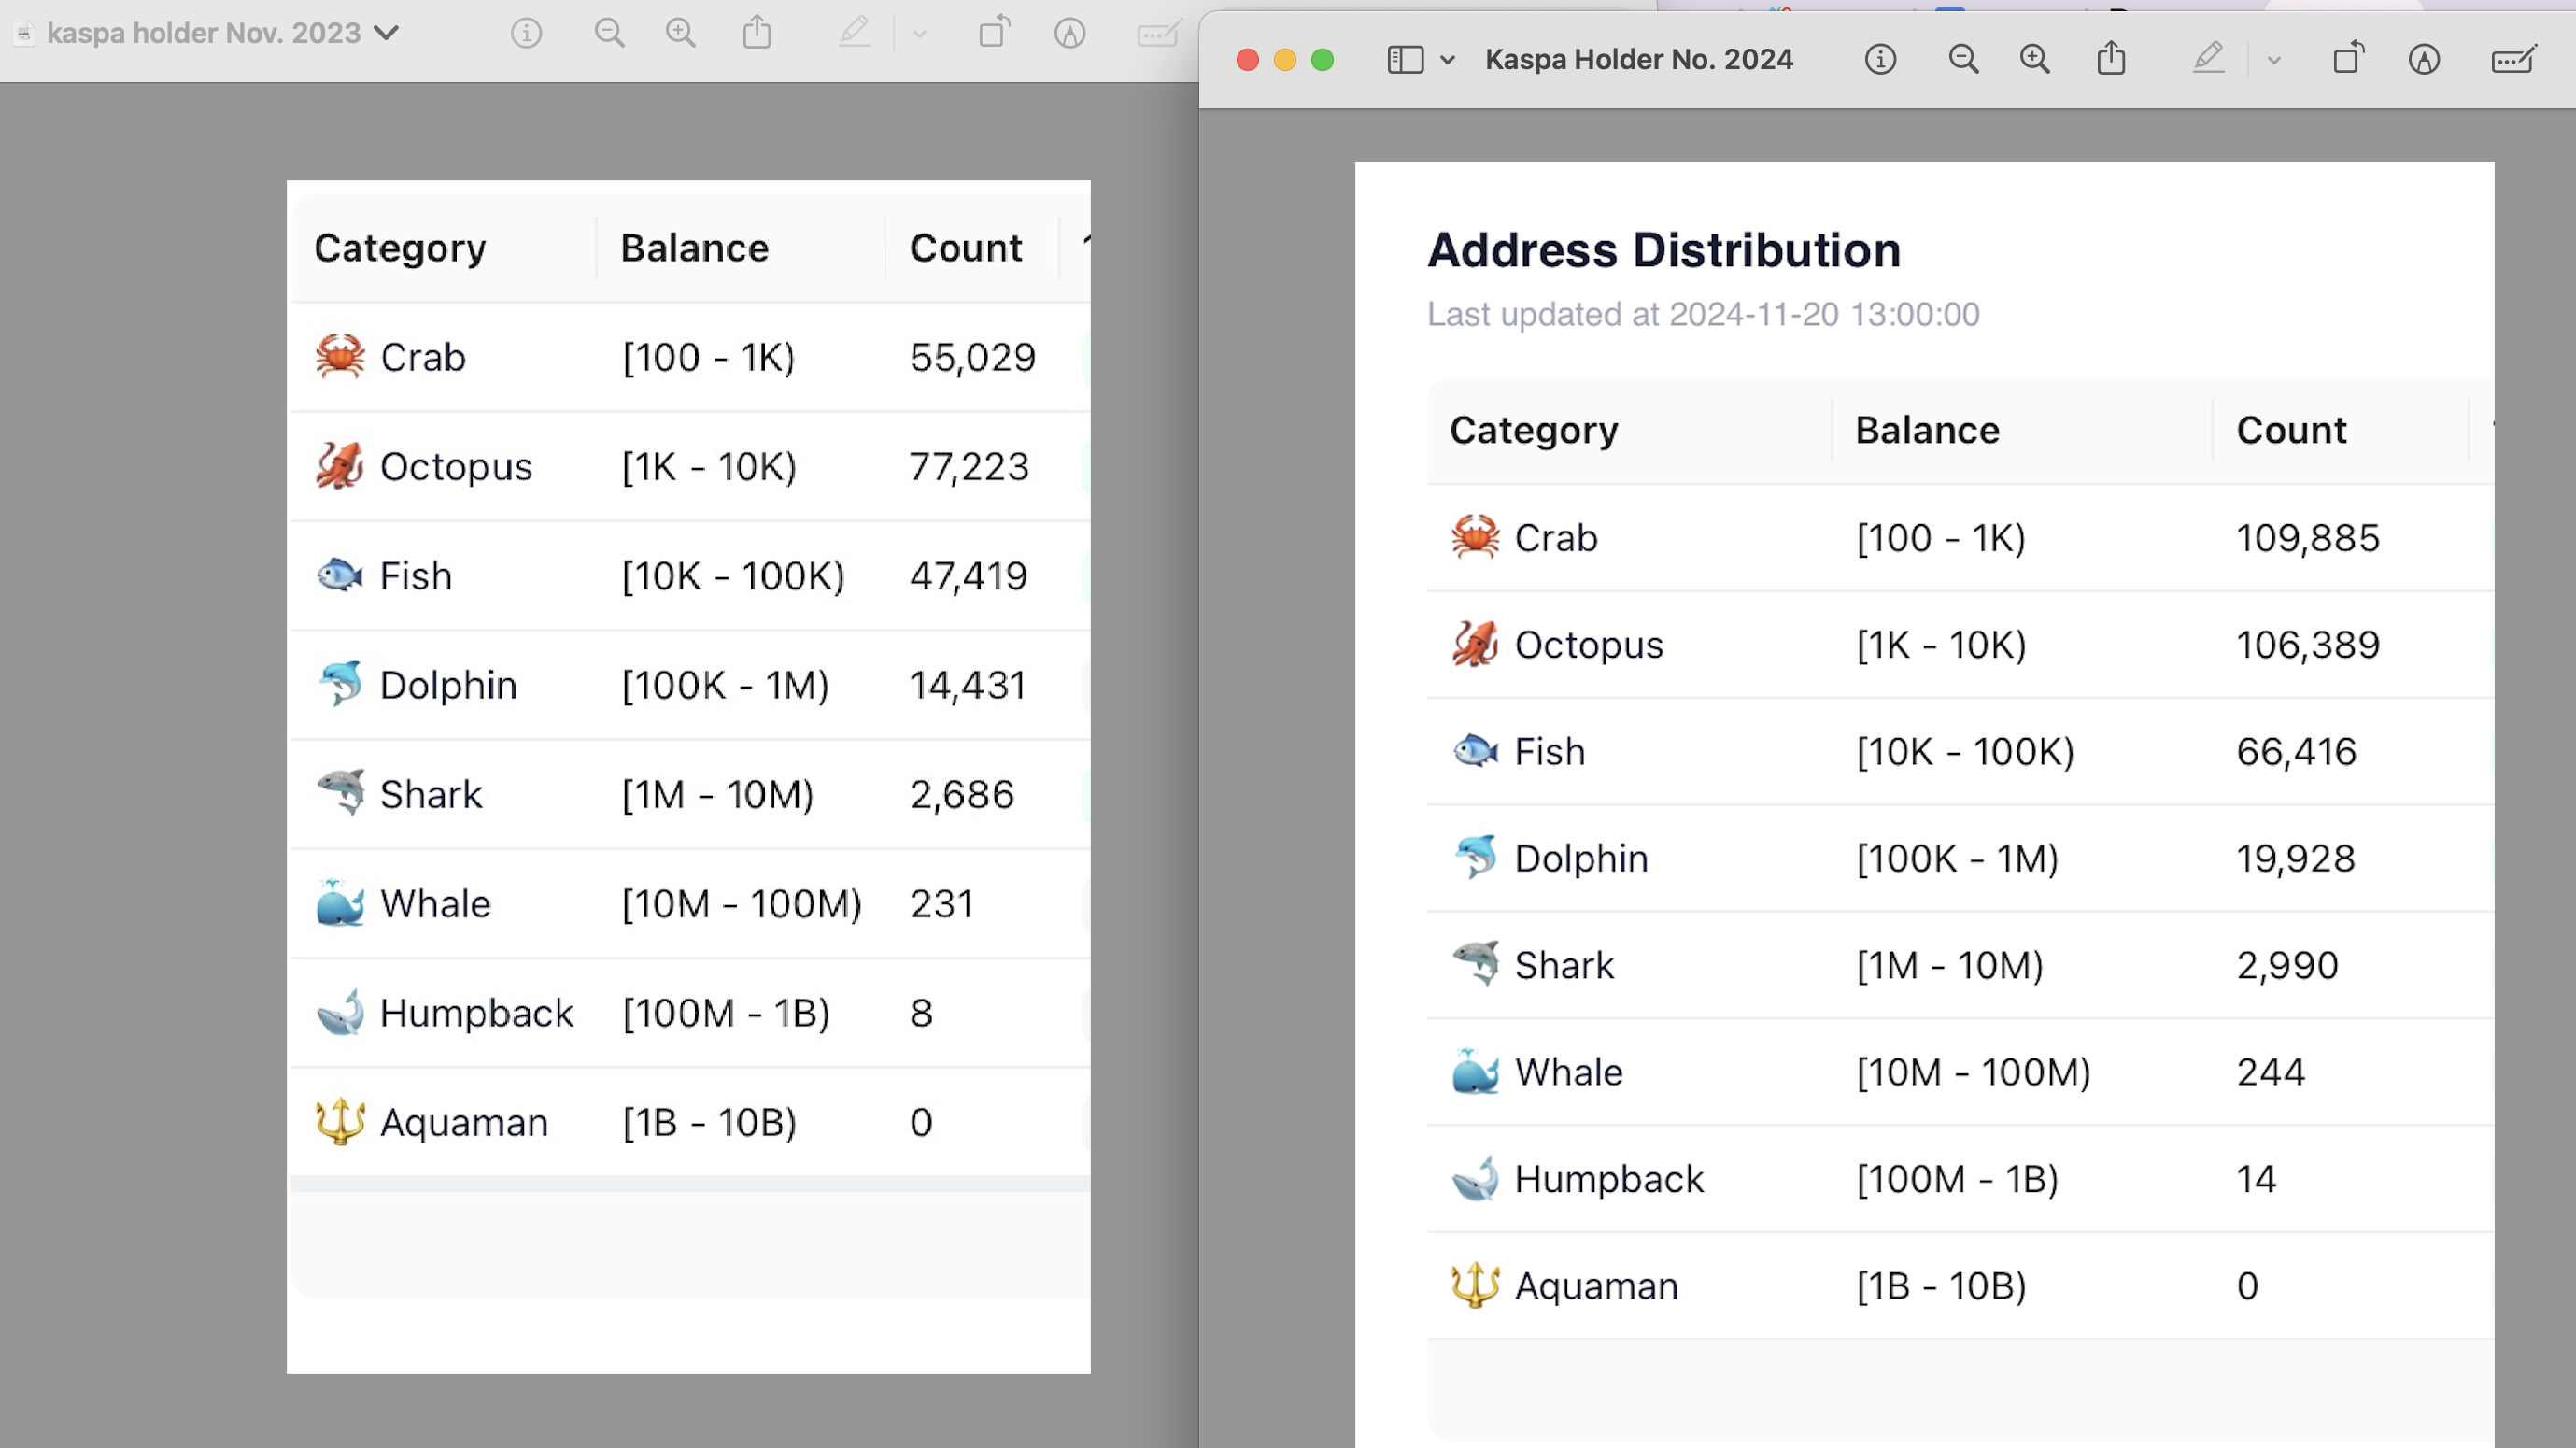
Task: Click Whale count 231 in 2023 table
Action: pos(941,904)
